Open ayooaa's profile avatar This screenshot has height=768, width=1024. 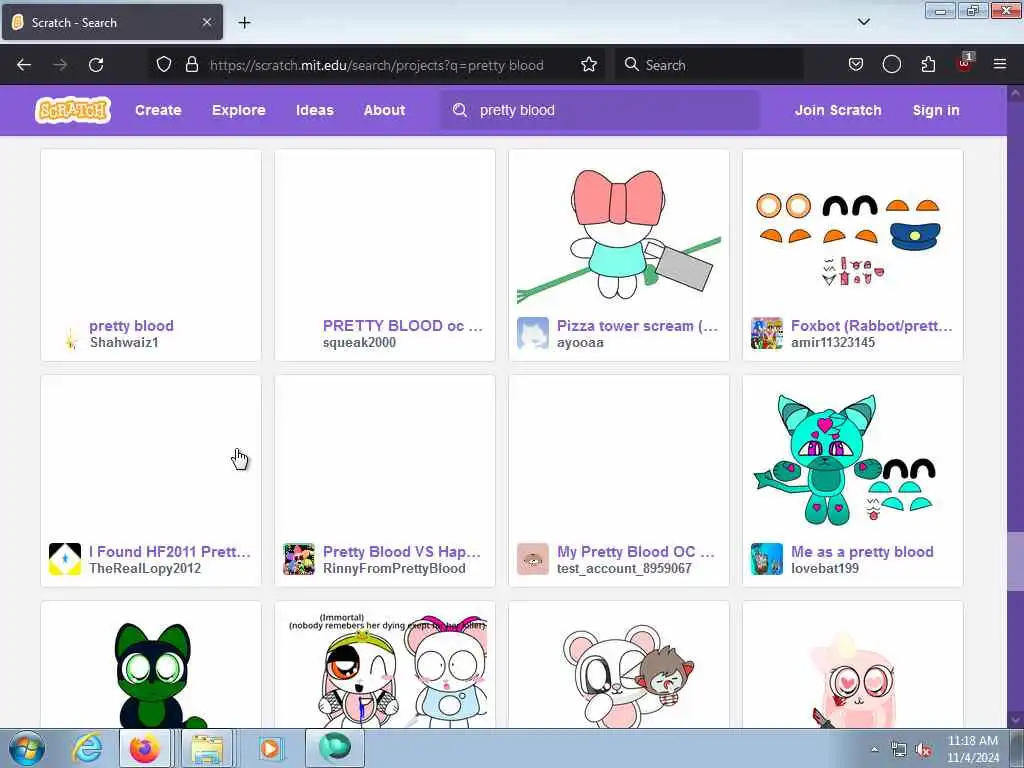[533, 333]
